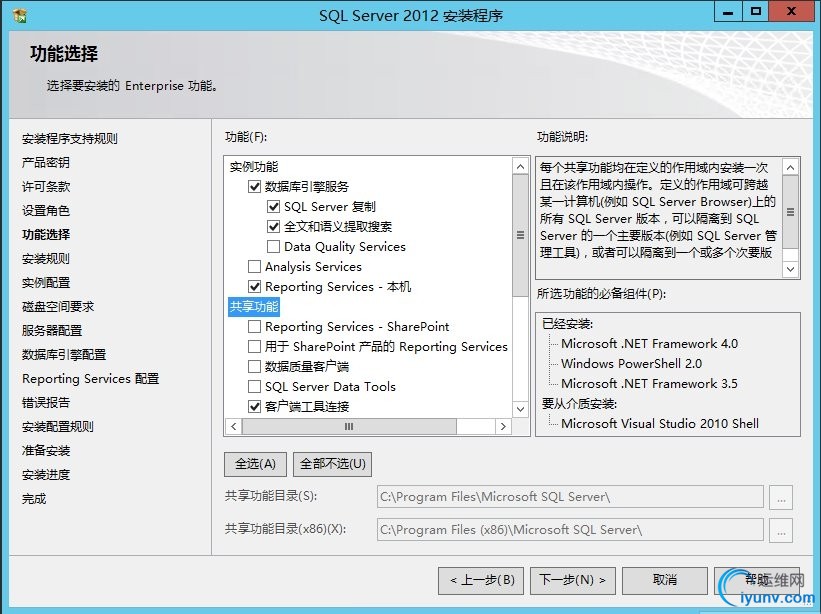This screenshot has width=821, height=614.
Task: Uncheck SQL Server 复制 checkbox
Action: click(273, 206)
